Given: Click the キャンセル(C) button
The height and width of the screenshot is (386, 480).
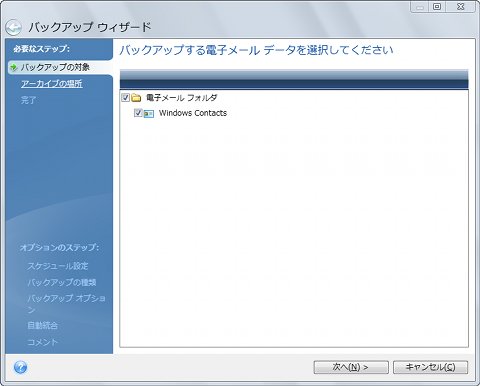Looking at the screenshot, I should pos(430,367).
